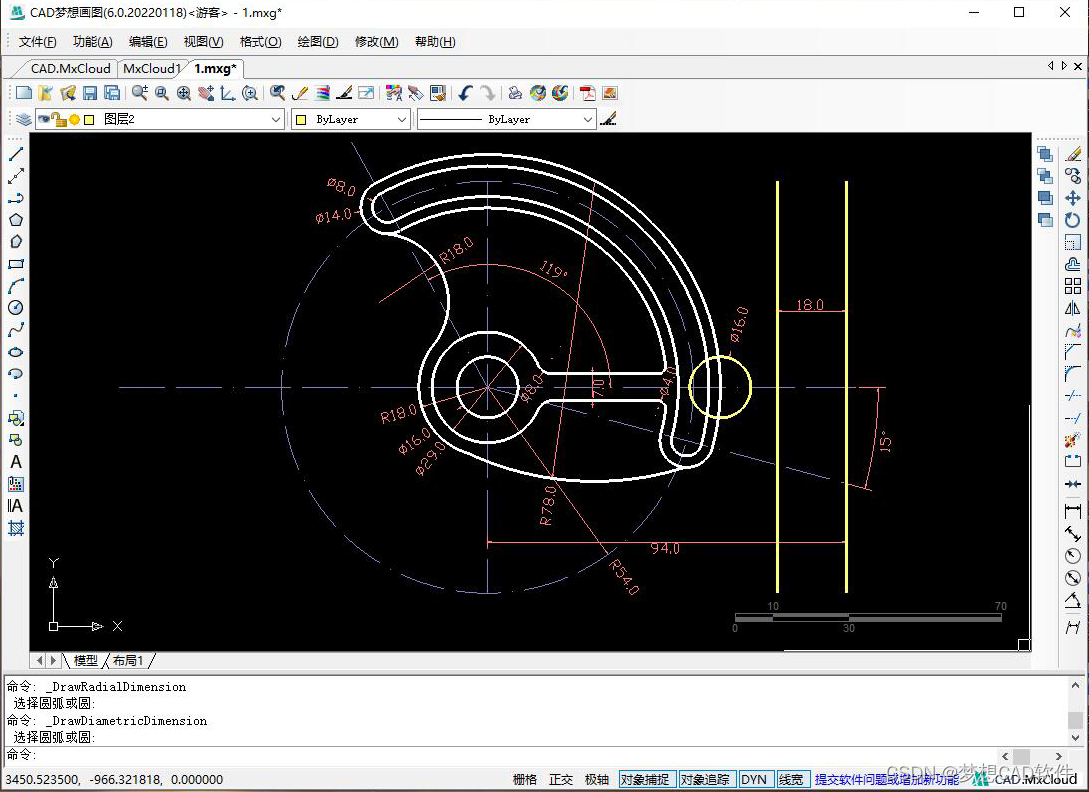Viewport: 1089px width, 792px height.
Task: Click the command line input field
Action: [x=500, y=754]
